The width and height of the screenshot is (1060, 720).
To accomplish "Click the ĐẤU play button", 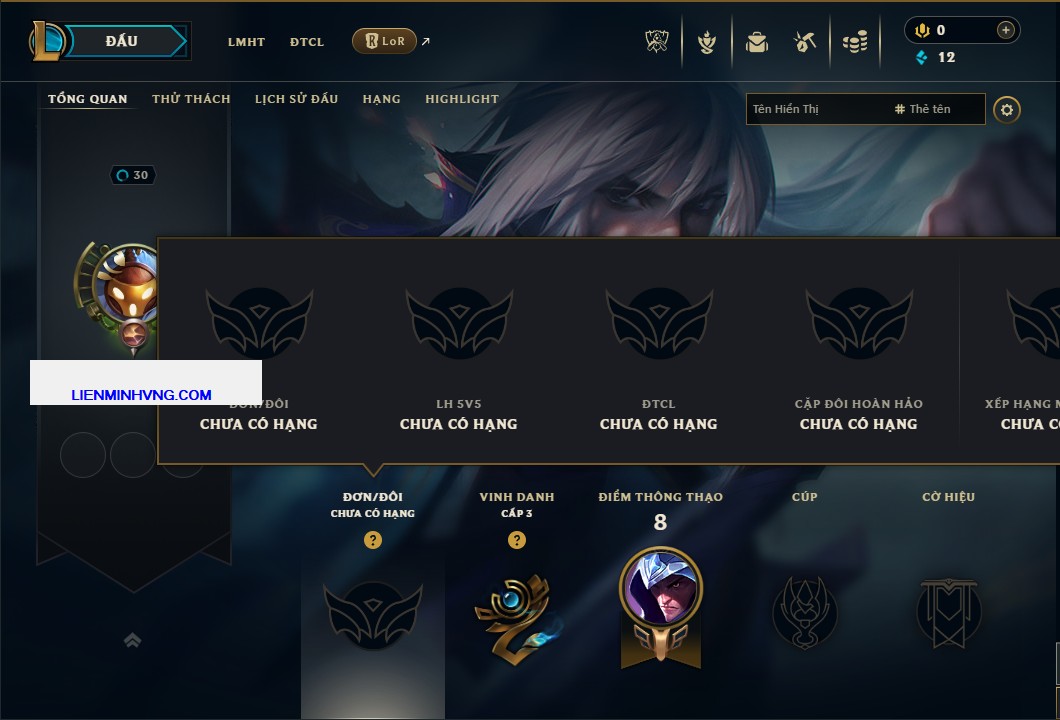I will [122, 41].
